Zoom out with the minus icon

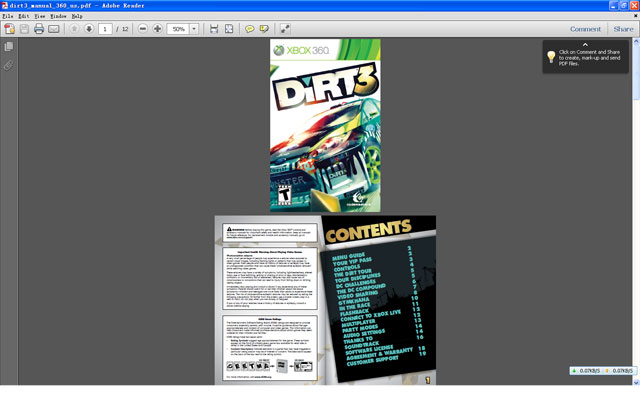[142, 29]
